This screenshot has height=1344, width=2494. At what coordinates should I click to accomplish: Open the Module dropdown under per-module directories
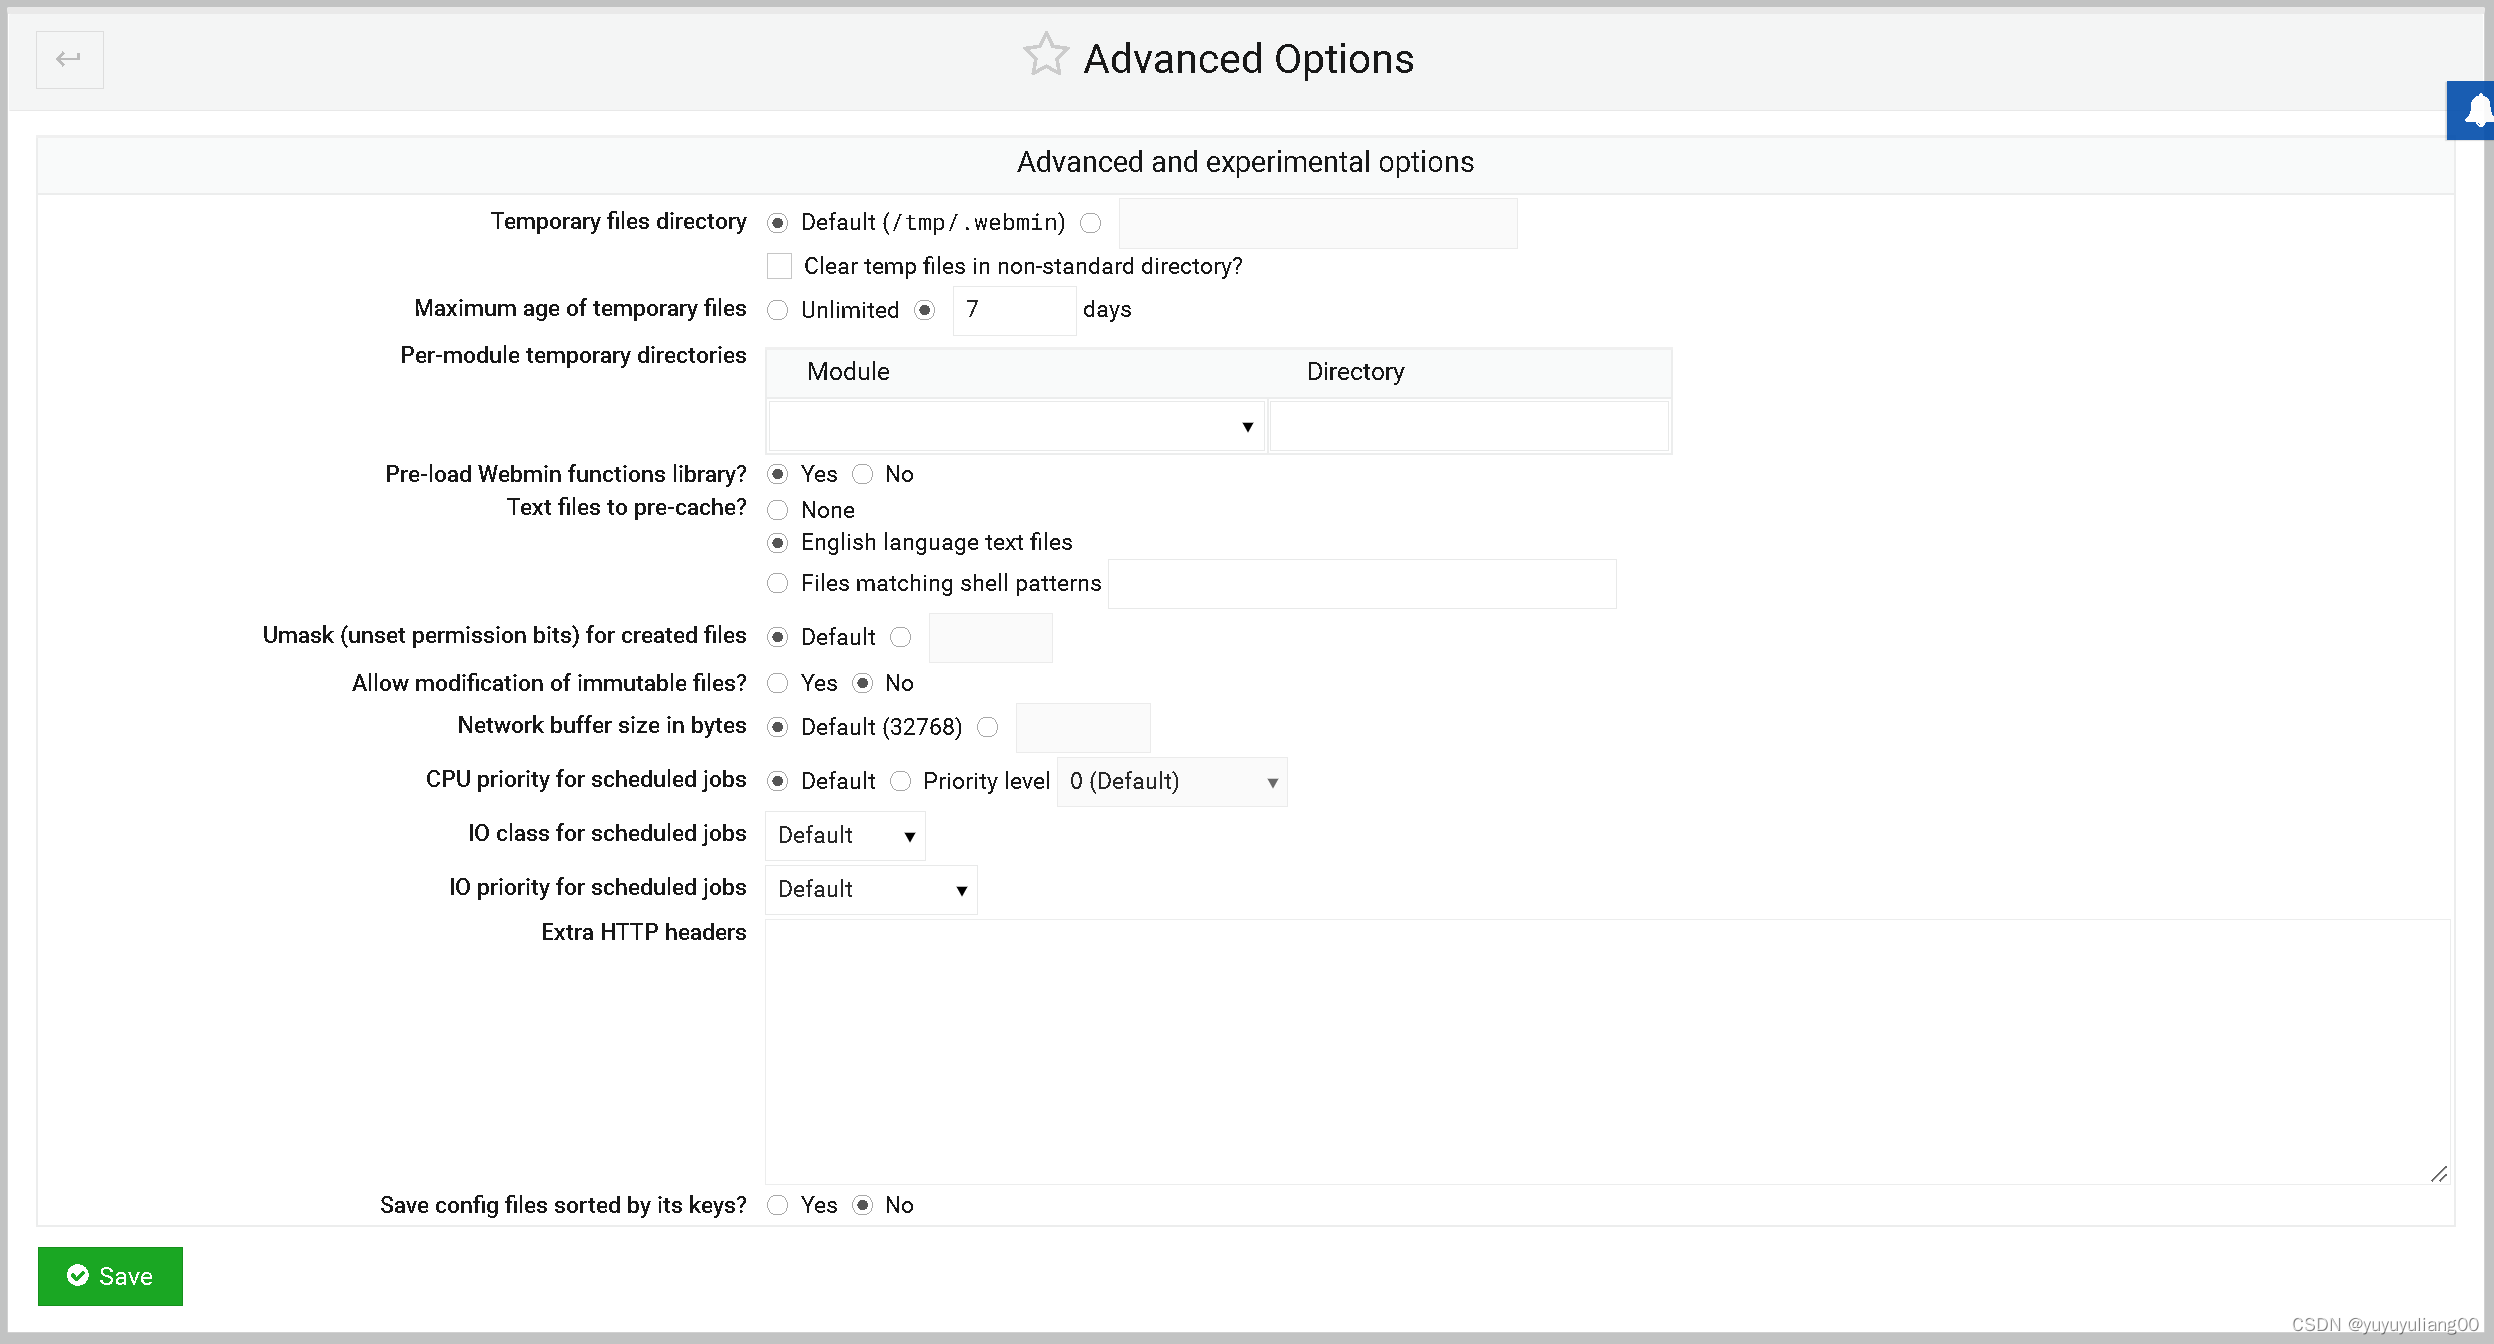click(x=1016, y=425)
